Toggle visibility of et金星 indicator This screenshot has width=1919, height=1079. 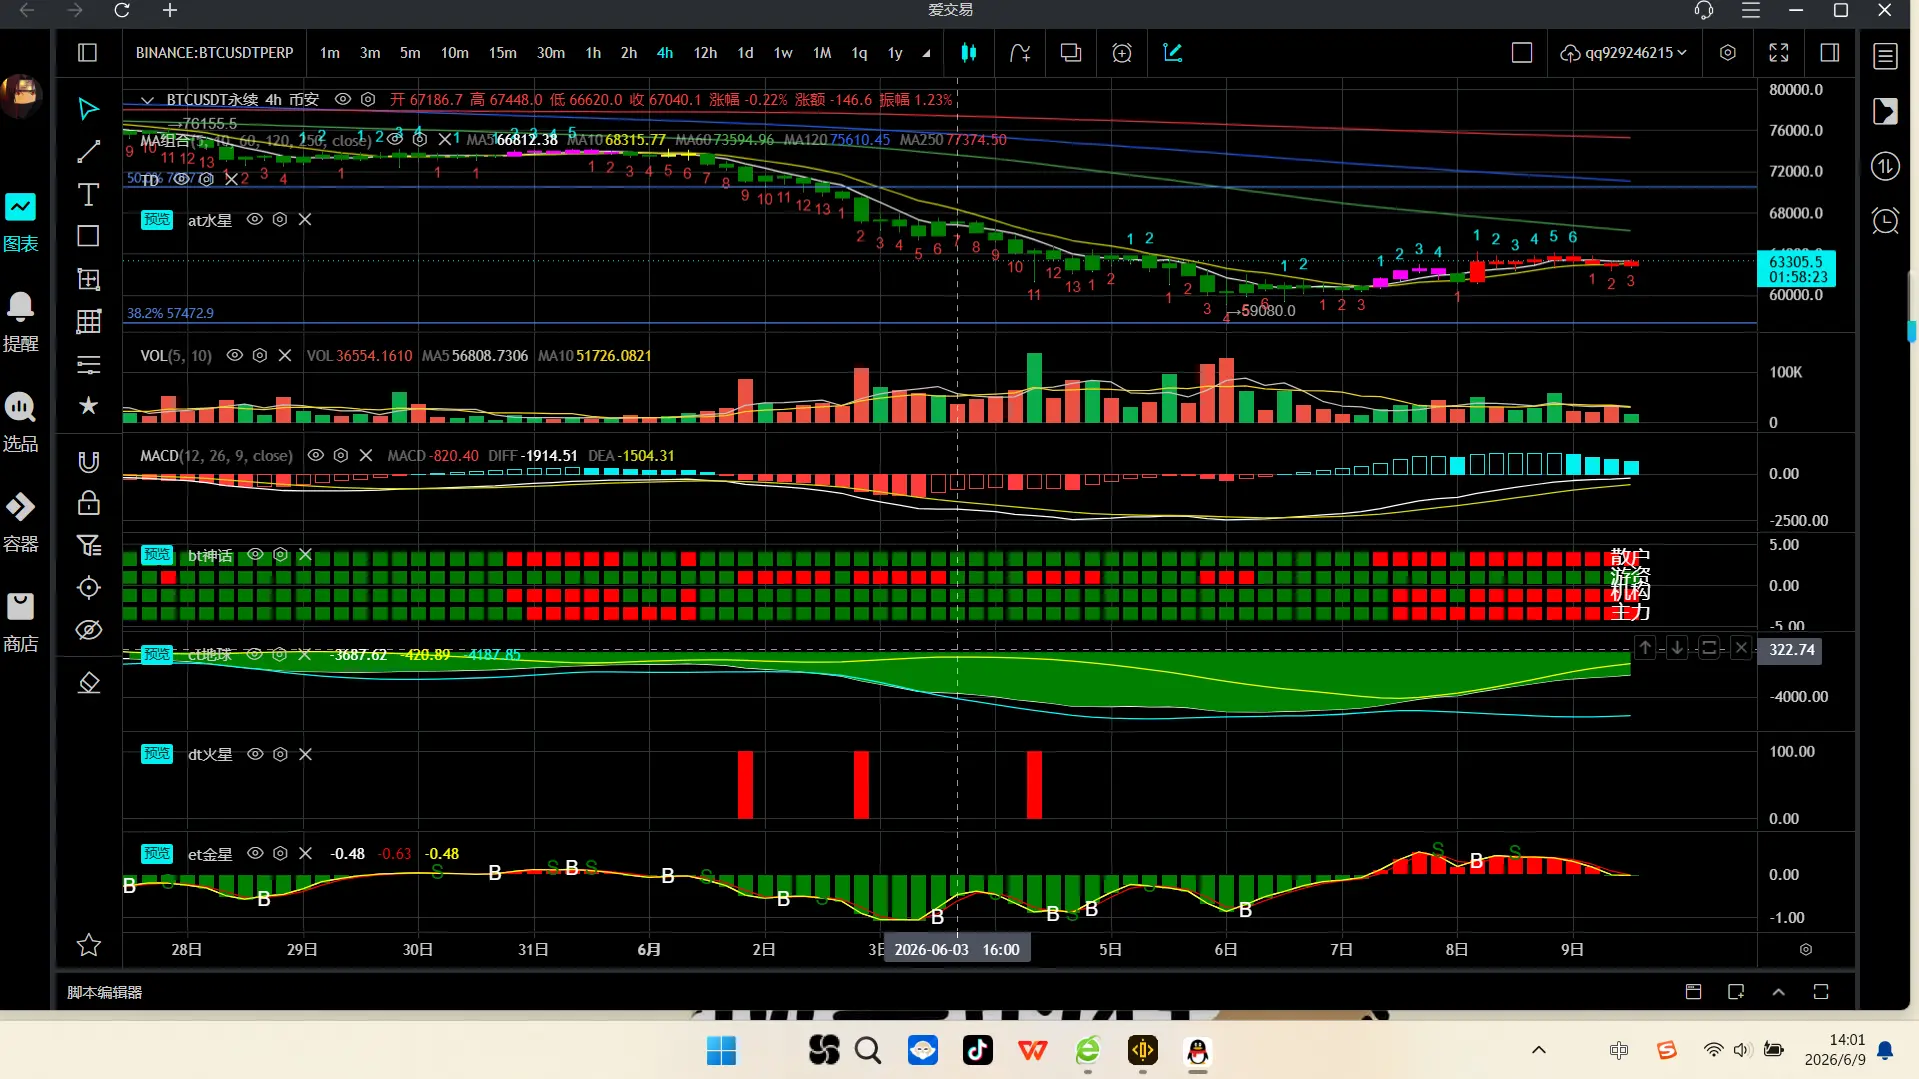[x=255, y=853]
